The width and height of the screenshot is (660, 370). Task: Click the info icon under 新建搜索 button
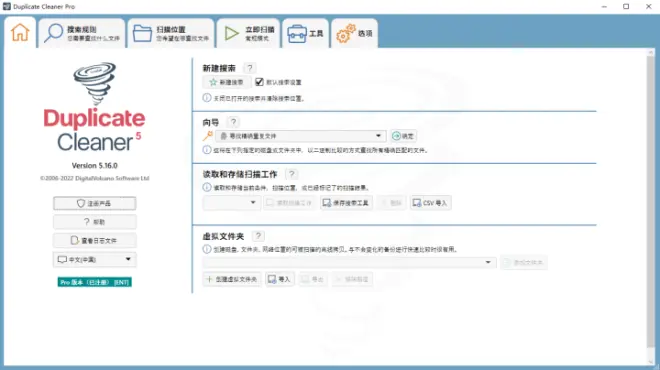pyautogui.click(x=207, y=98)
